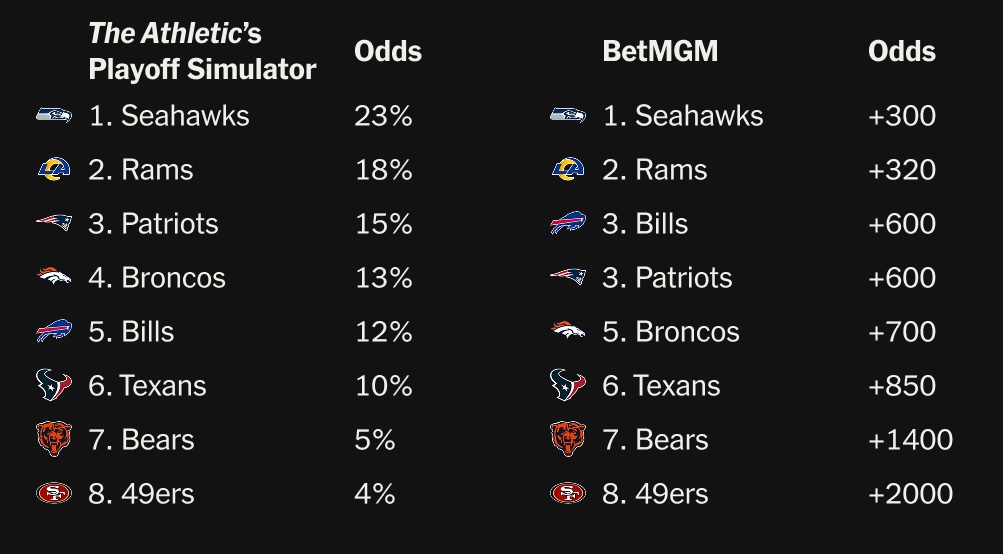Click Seahawks logo in BetMGM list
Image resolution: width=1003 pixels, height=554 pixels.
[x=568, y=115]
